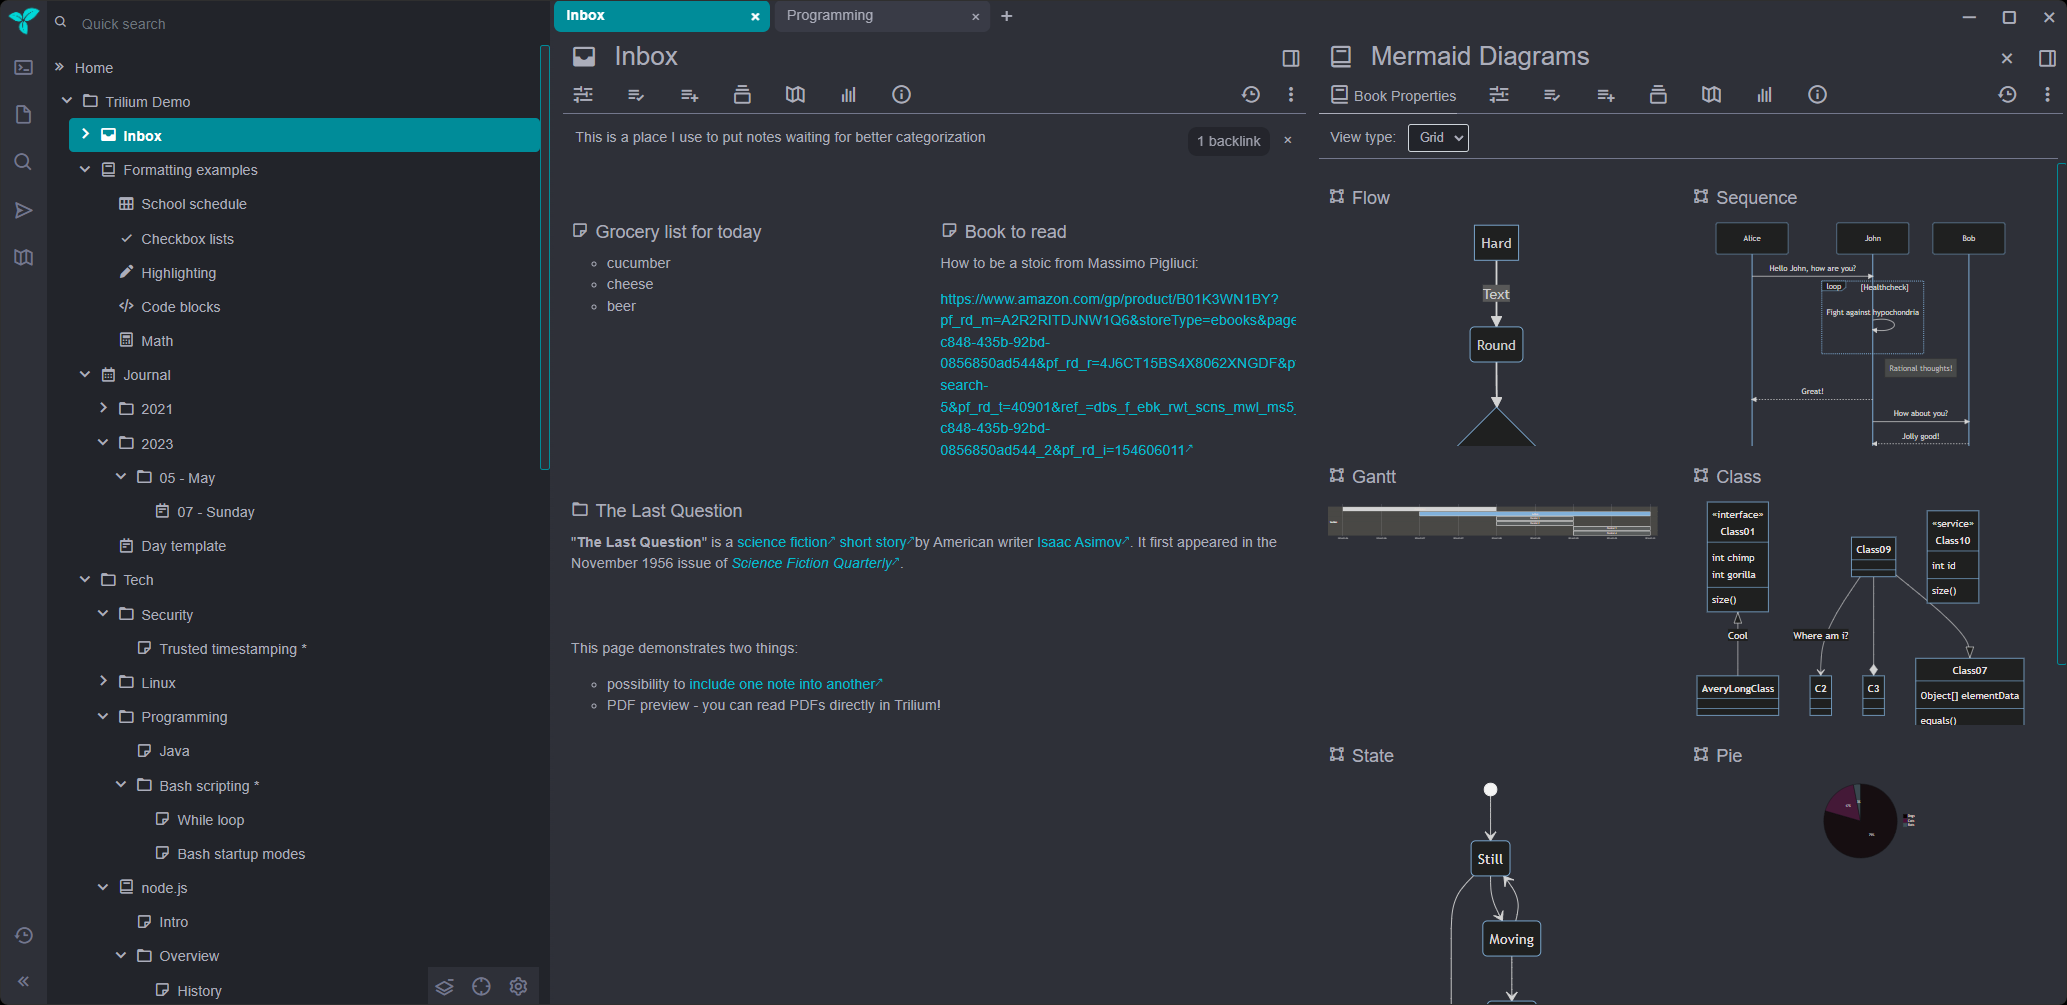Toggle split pane button beside Inbox title
This screenshot has width=2067, height=1005.
pos(1291,58)
